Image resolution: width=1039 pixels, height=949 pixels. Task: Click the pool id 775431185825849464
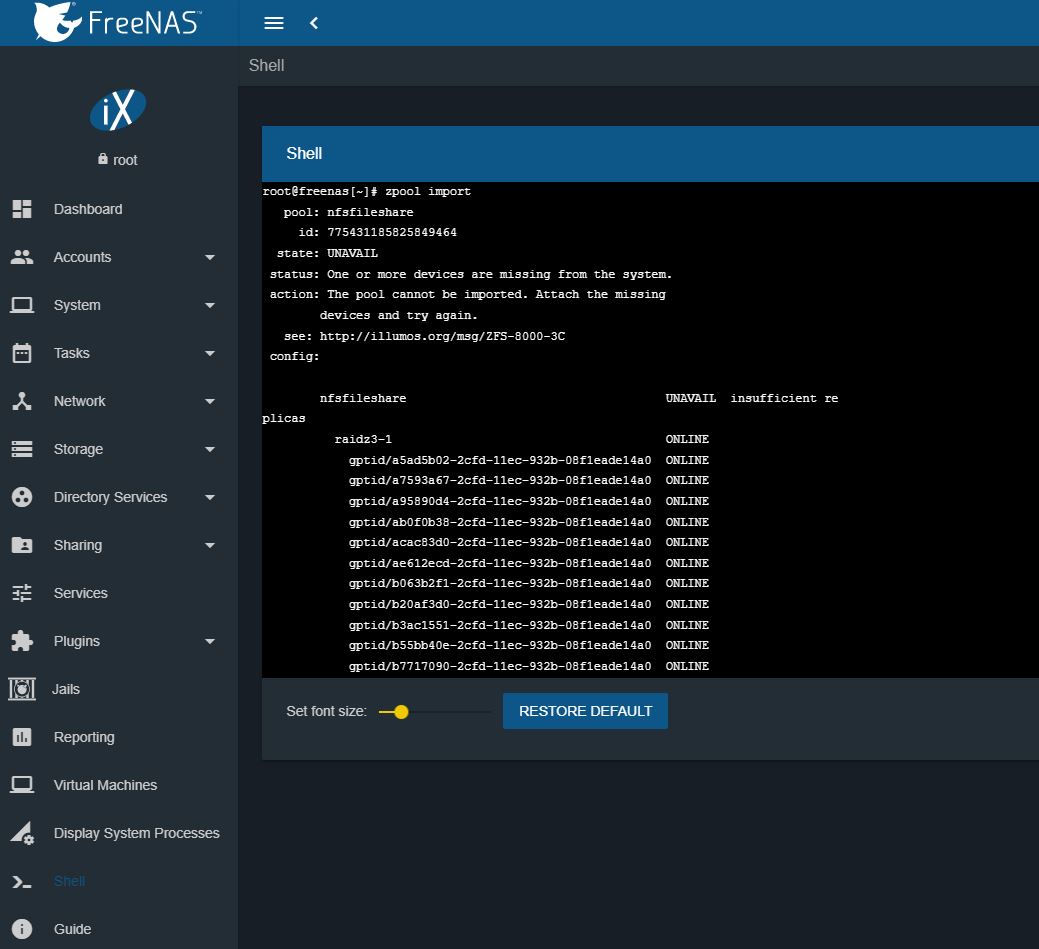click(392, 233)
